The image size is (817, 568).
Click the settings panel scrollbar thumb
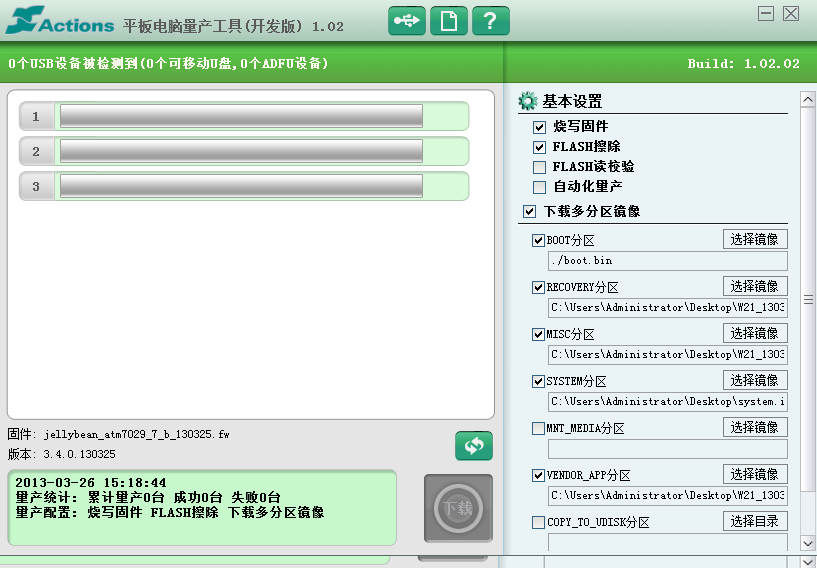pos(808,300)
